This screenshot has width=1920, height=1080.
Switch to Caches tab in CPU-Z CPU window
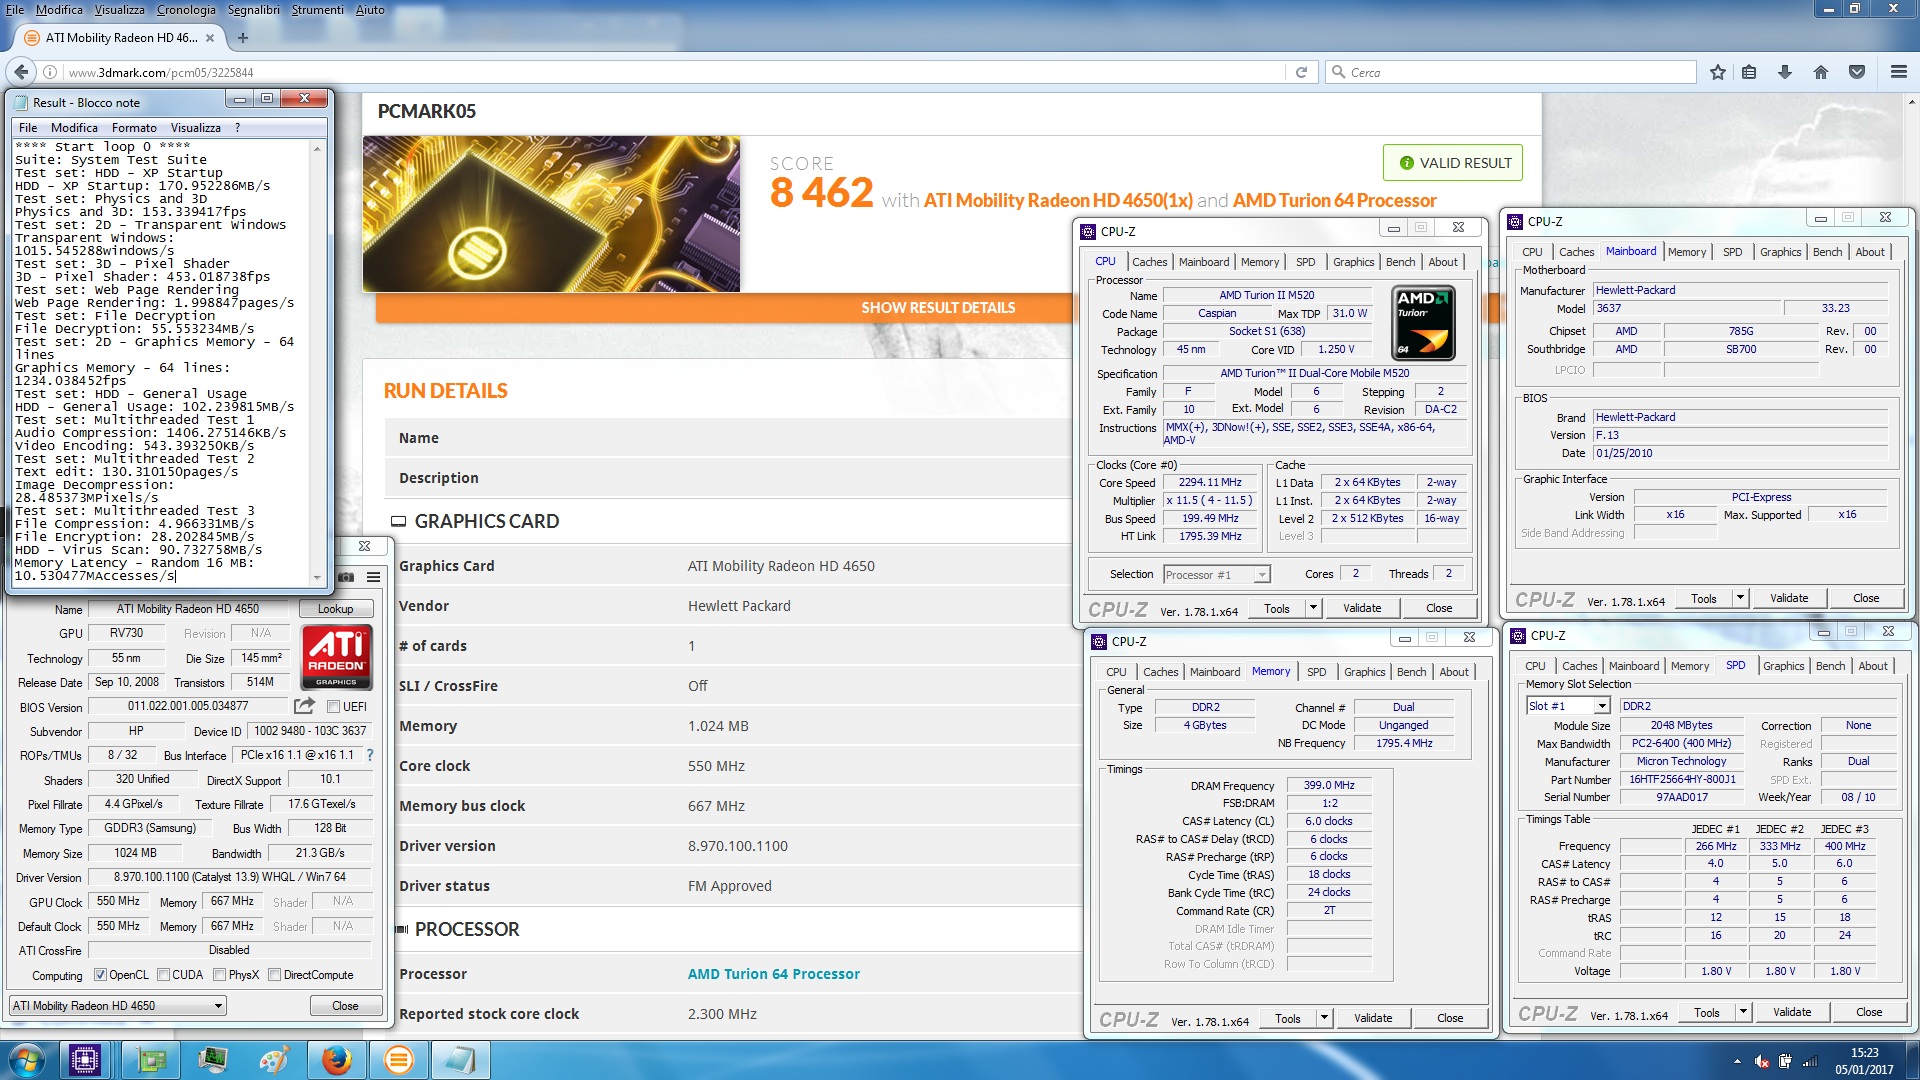[1149, 262]
